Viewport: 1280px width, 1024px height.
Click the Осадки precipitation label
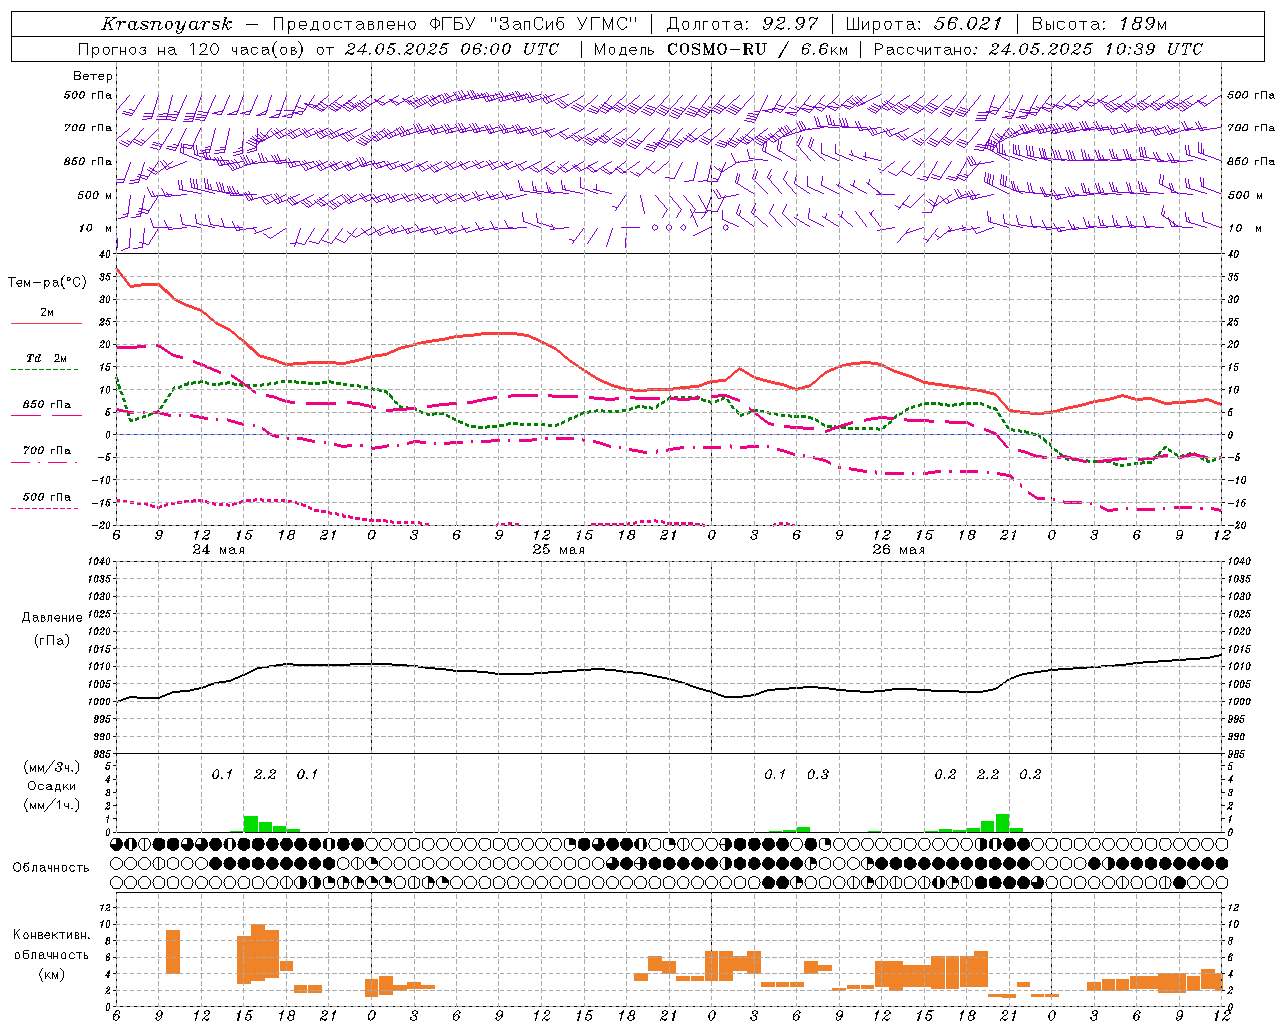pyautogui.click(x=52, y=786)
